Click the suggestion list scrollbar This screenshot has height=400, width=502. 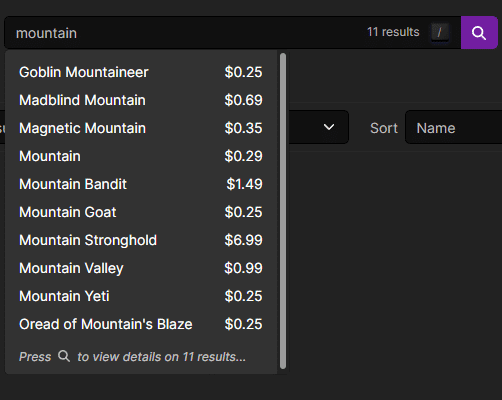pos(283,211)
